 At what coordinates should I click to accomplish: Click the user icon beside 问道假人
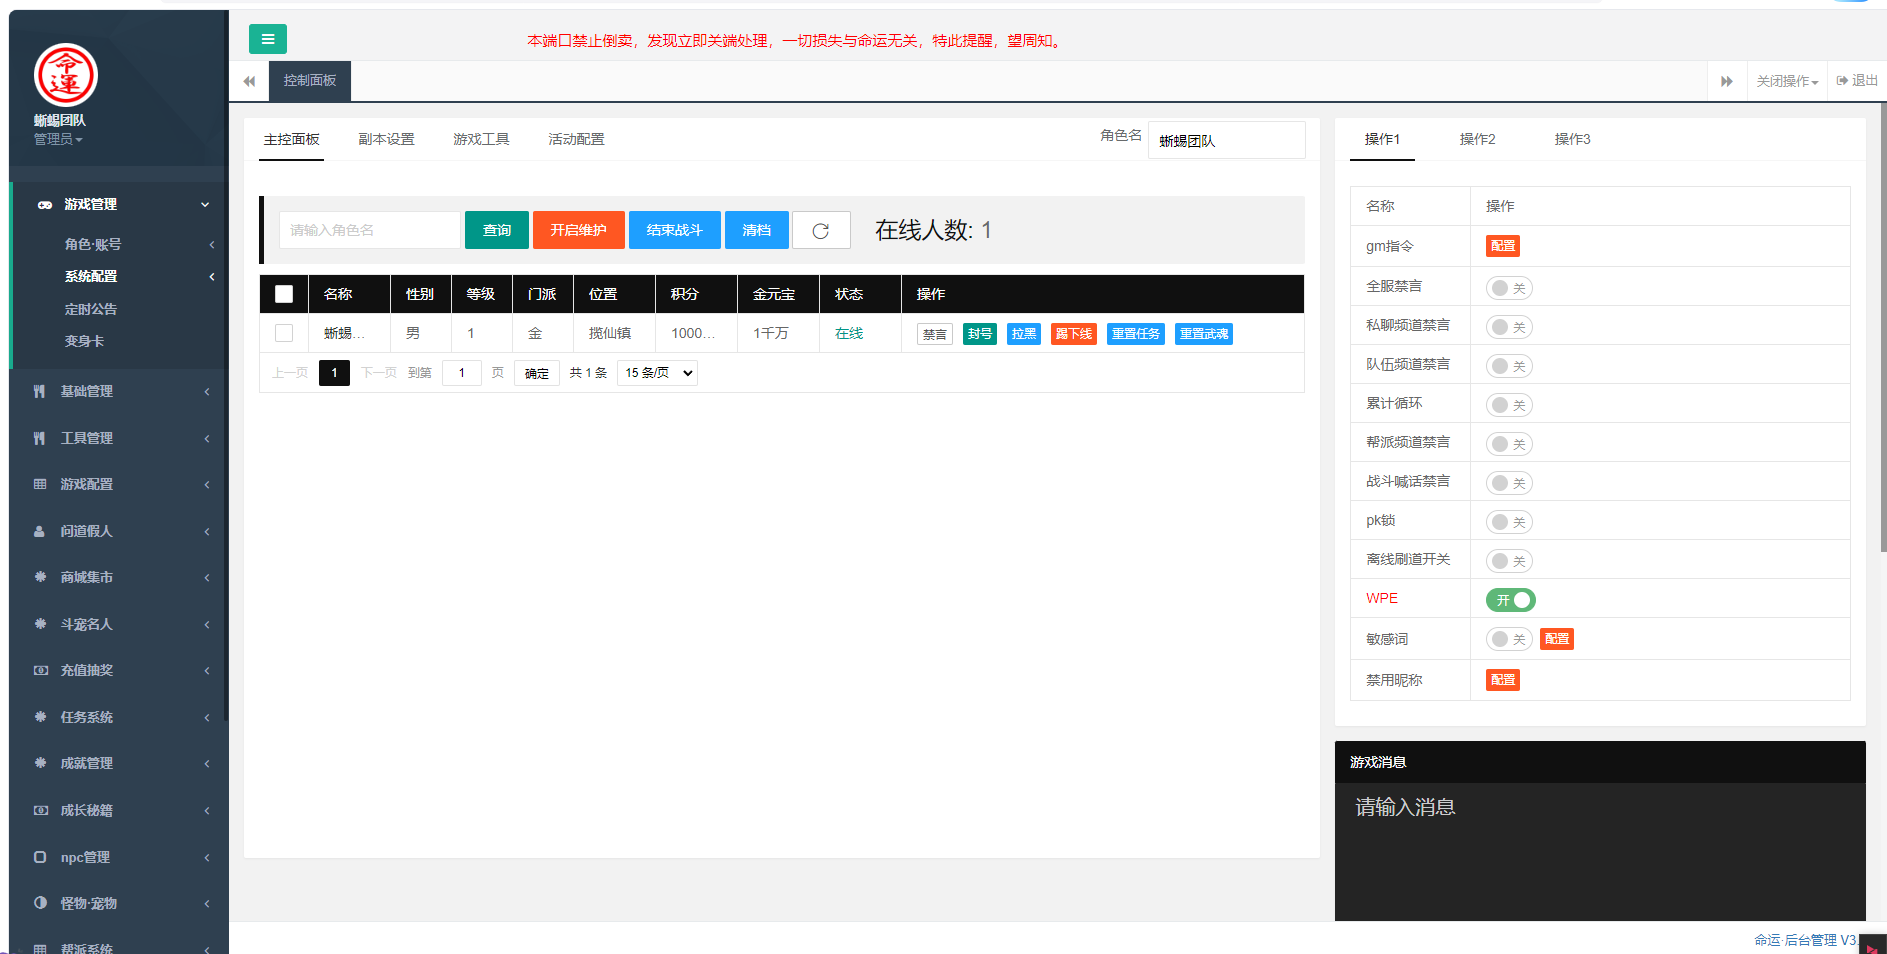(x=40, y=531)
